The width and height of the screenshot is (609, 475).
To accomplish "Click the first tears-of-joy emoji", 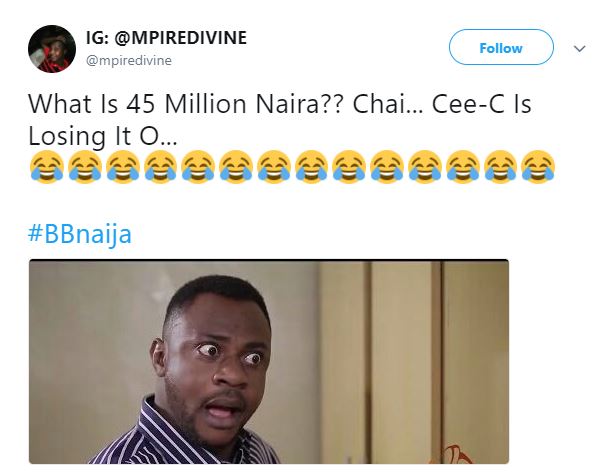I will click(x=46, y=167).
